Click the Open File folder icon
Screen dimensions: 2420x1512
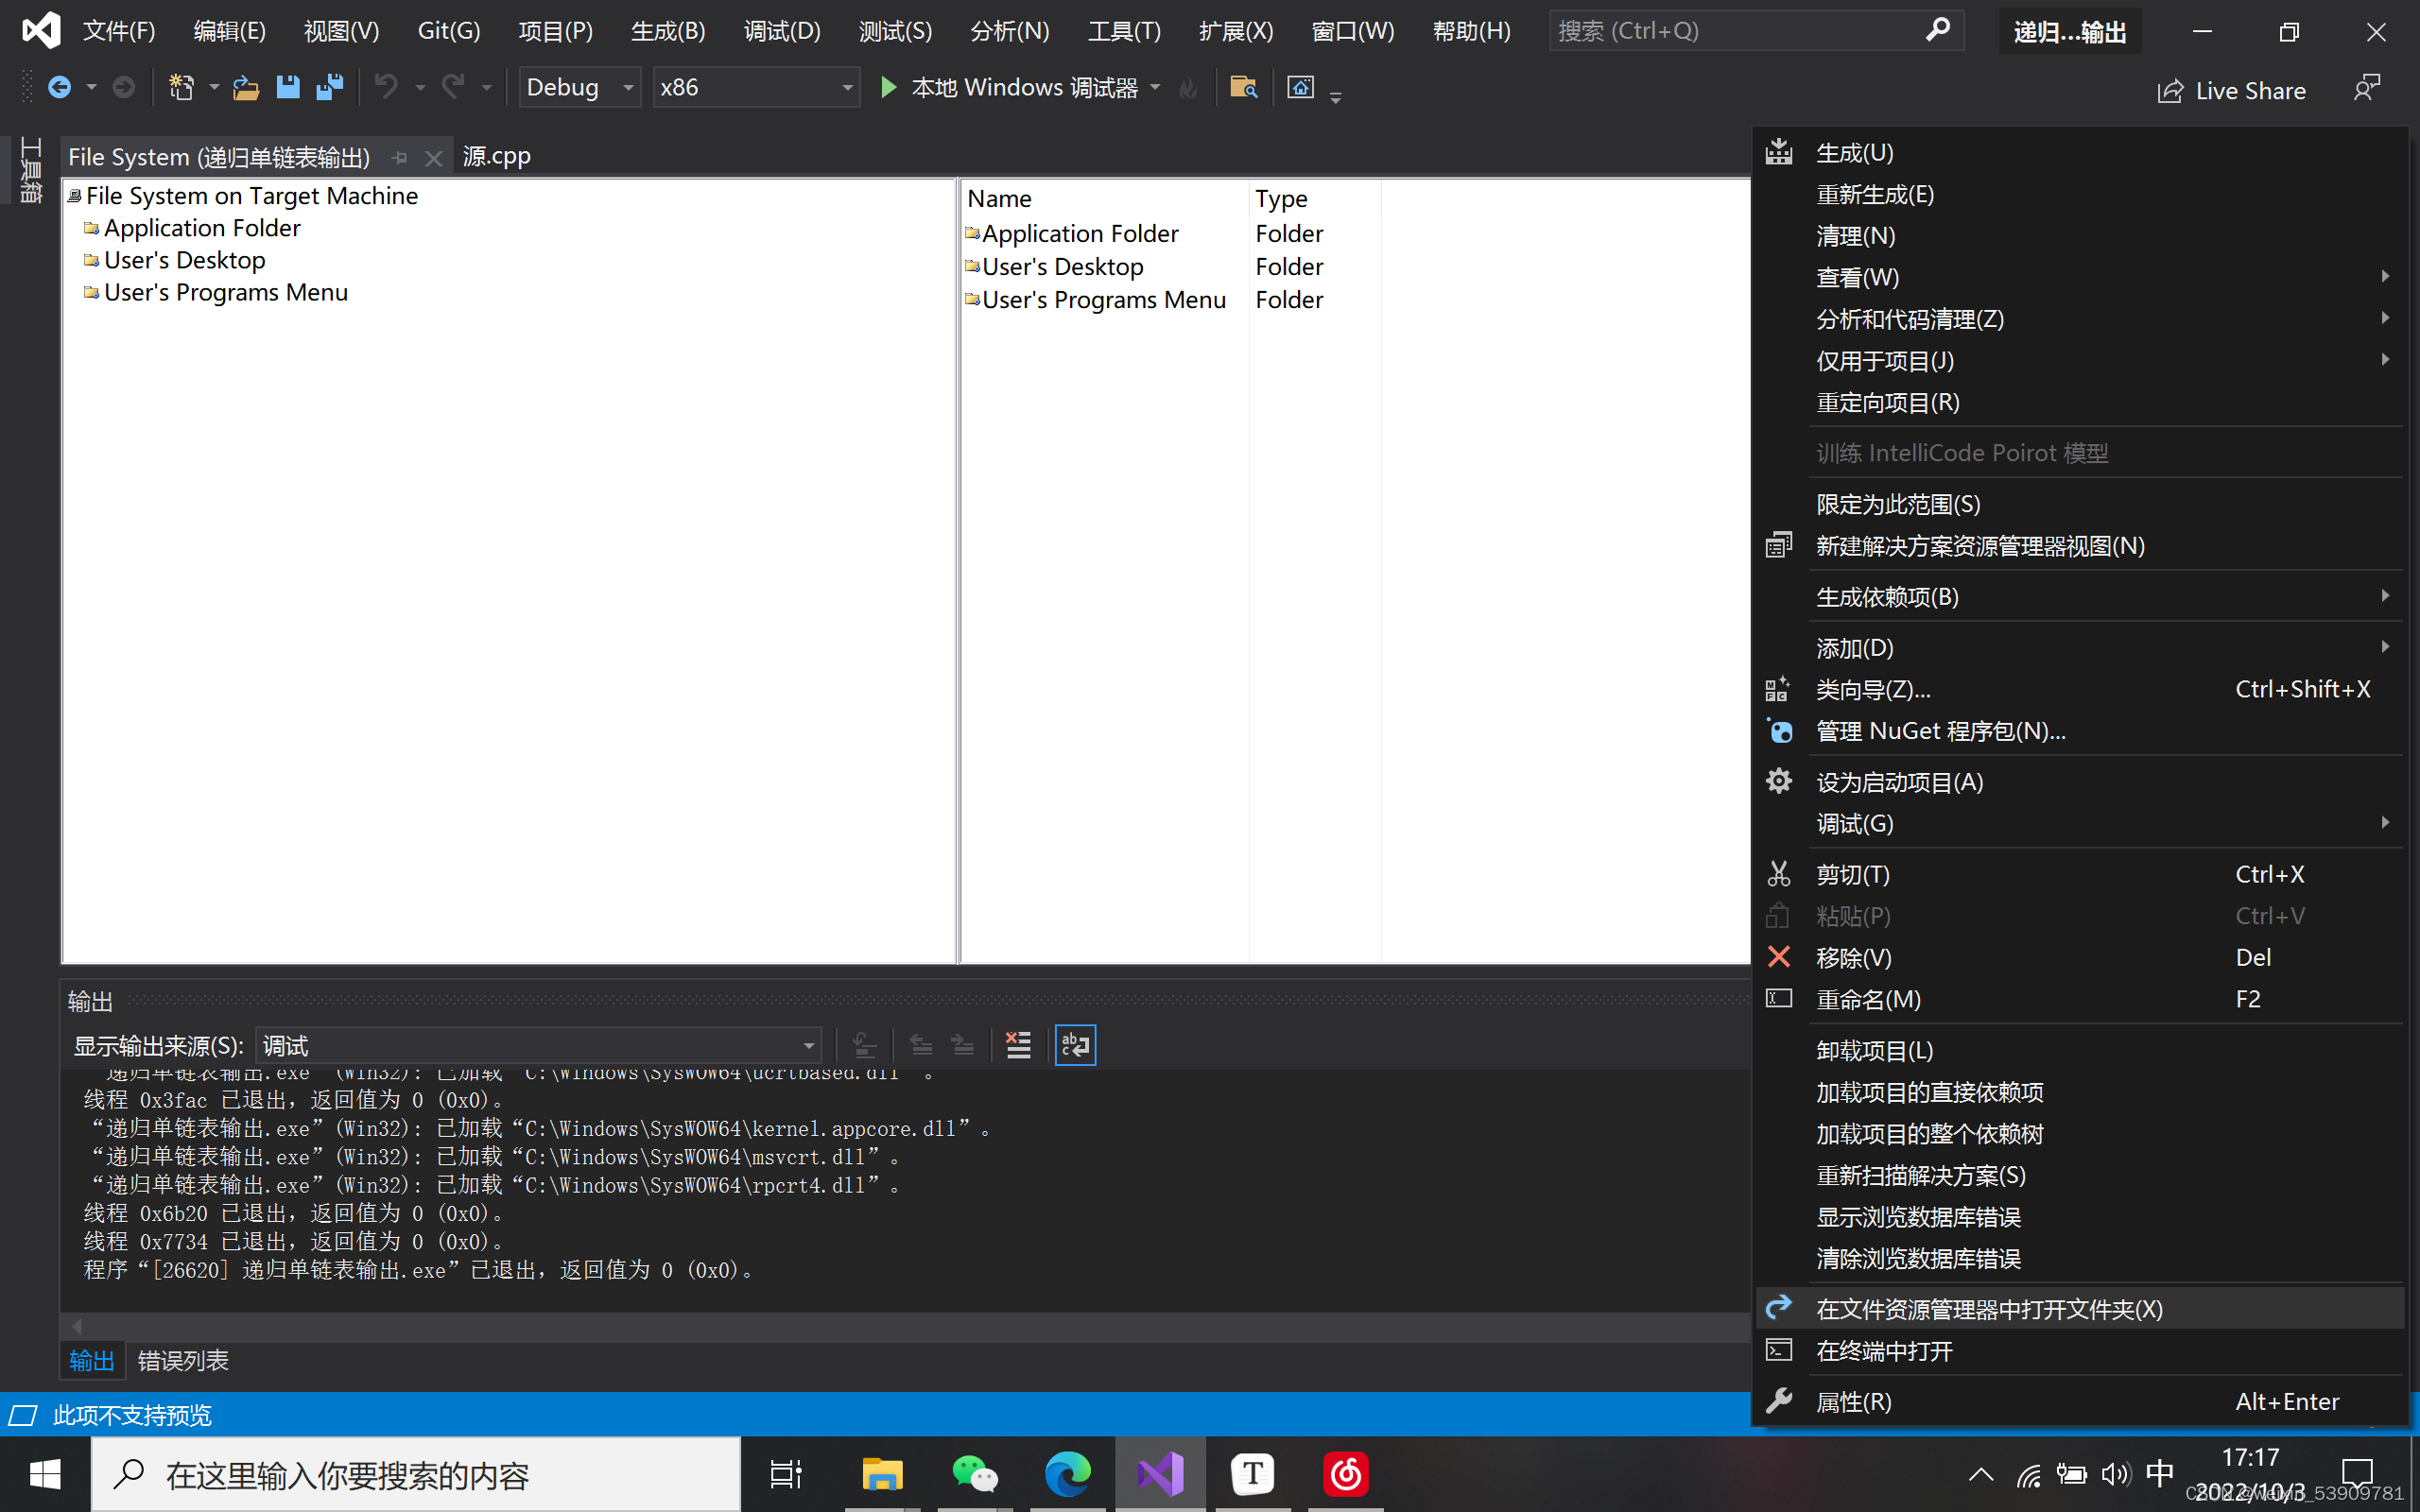(x=246, y=88)
